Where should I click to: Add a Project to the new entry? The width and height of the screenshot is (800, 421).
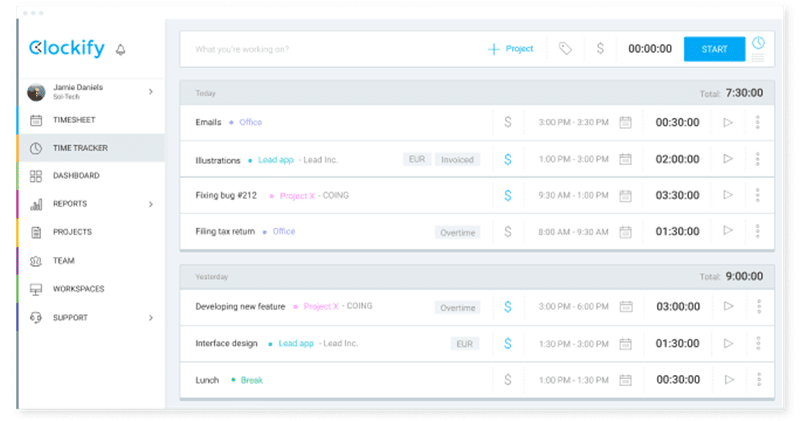(x=511, y=49)
